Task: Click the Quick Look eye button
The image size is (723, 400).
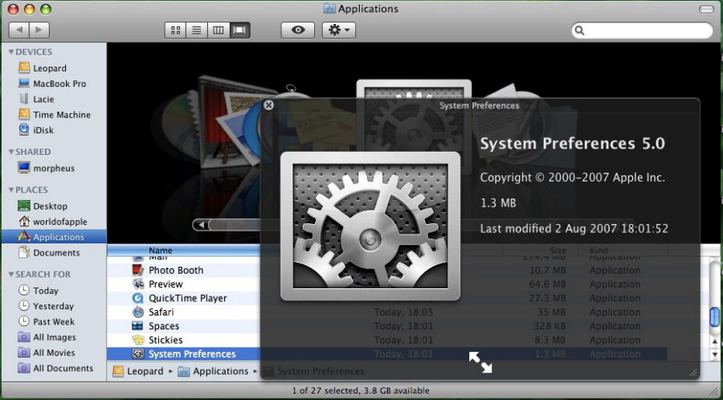Action: pos(298,30)
